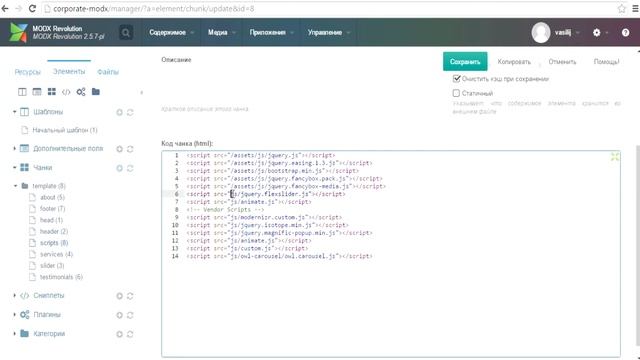Open the manager search icon
The height and width of the screenshot is (360, 640).
(126, 33)
